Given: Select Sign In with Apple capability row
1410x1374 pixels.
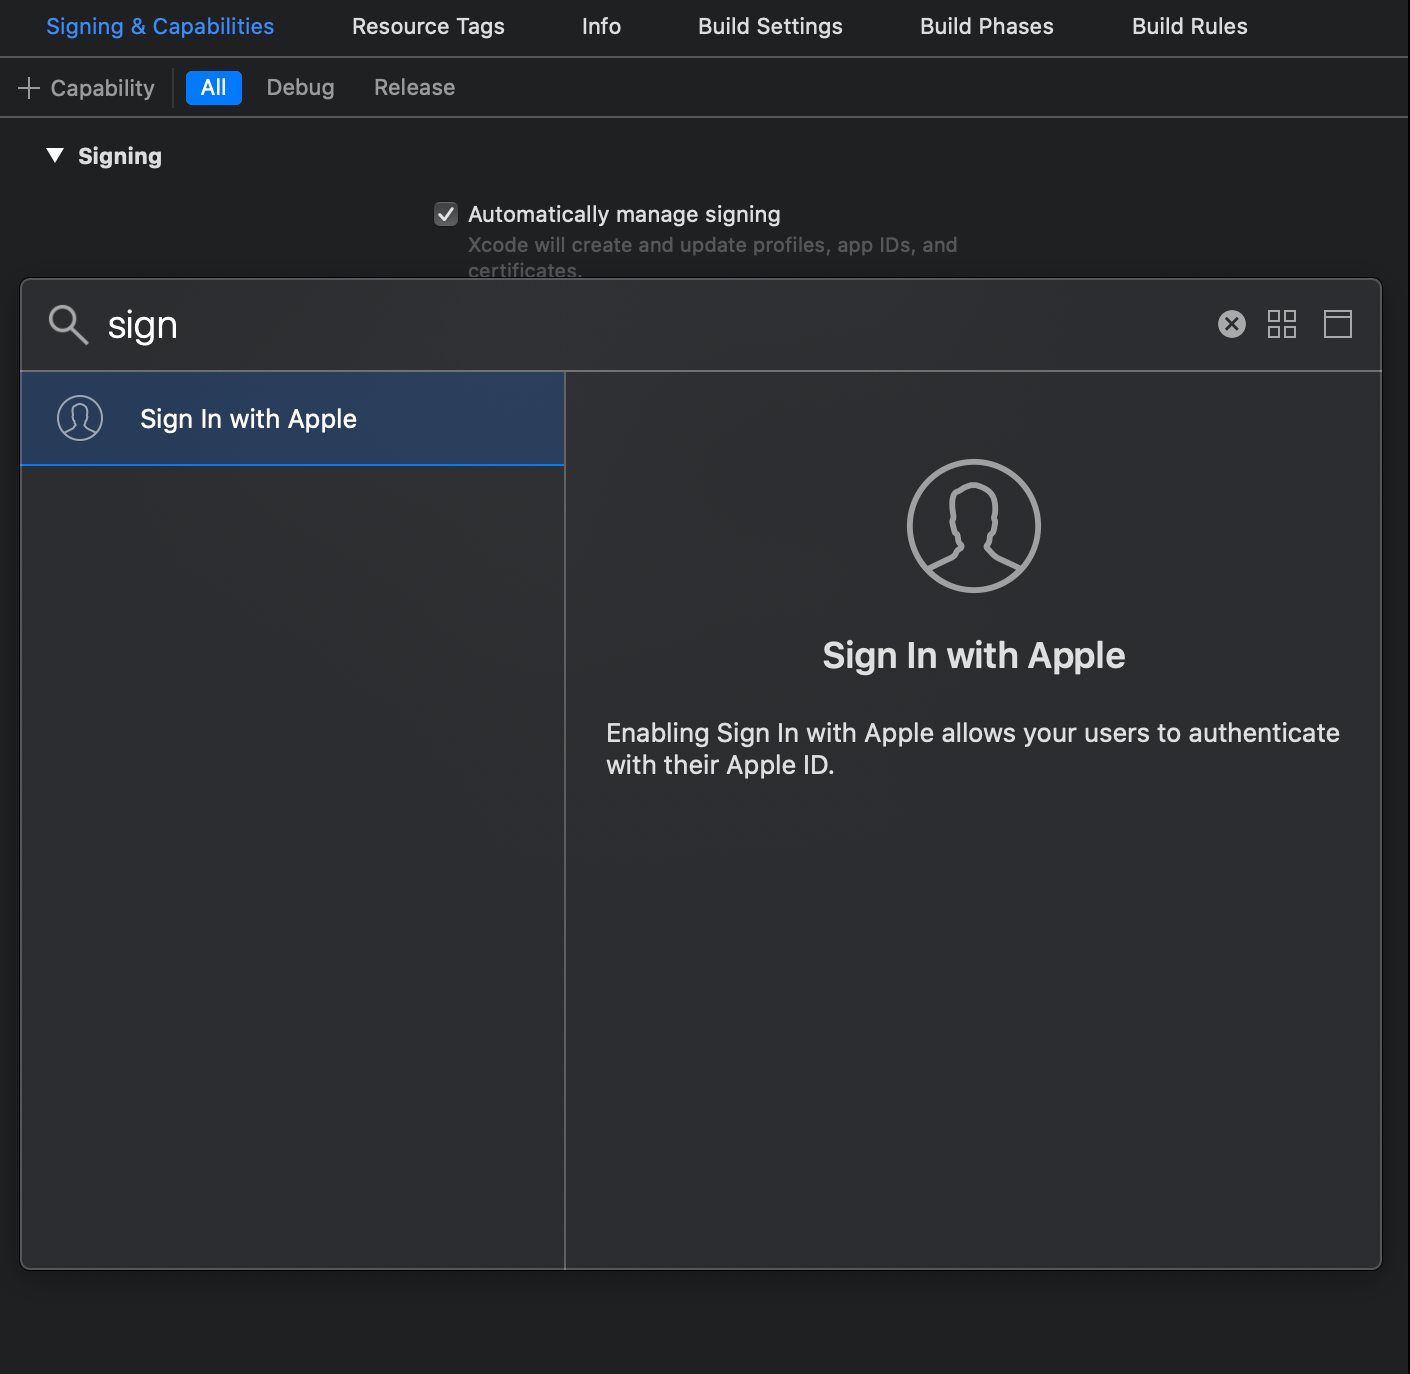Looking at the screenshot, I should [x=293, y=418].
